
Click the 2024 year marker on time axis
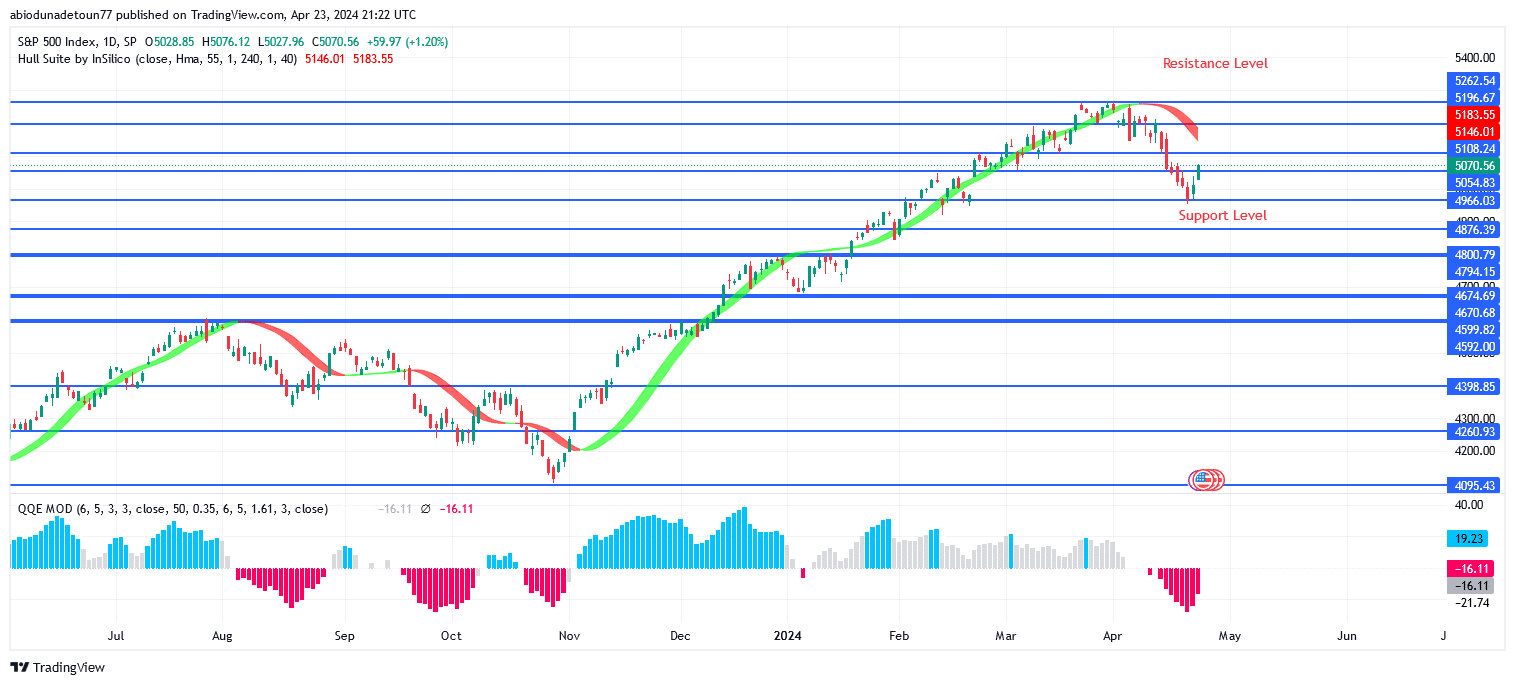[787, 635]
